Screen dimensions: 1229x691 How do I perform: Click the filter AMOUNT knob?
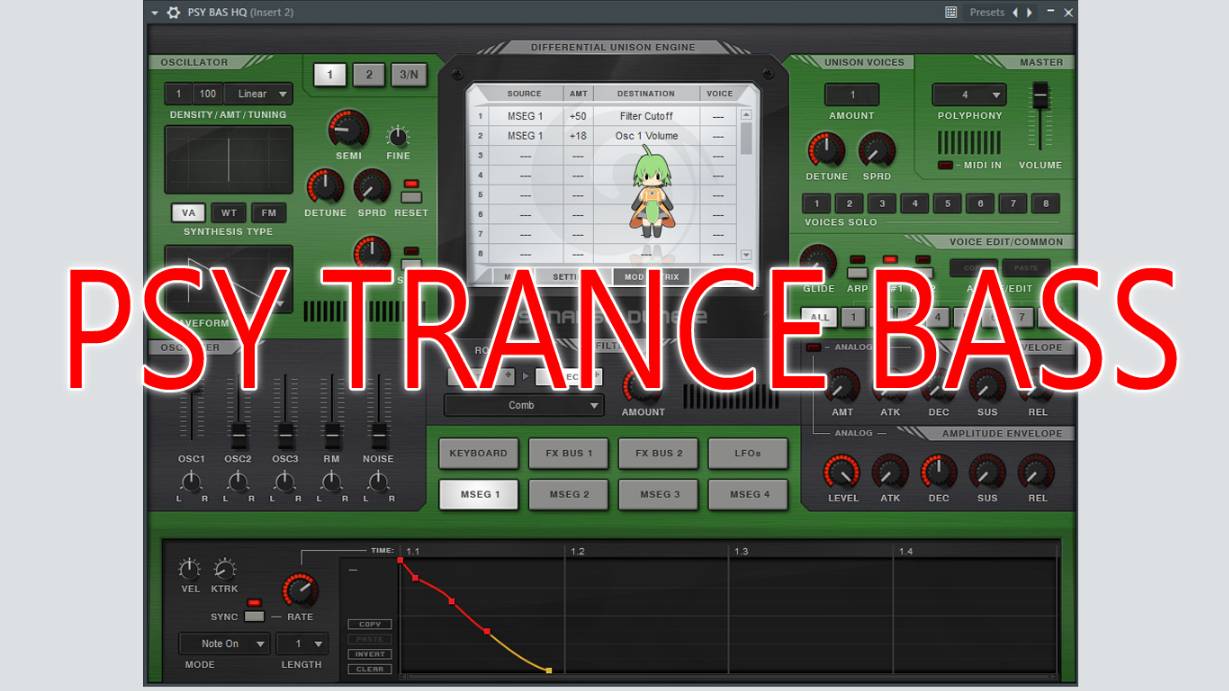tap(642, 386)
